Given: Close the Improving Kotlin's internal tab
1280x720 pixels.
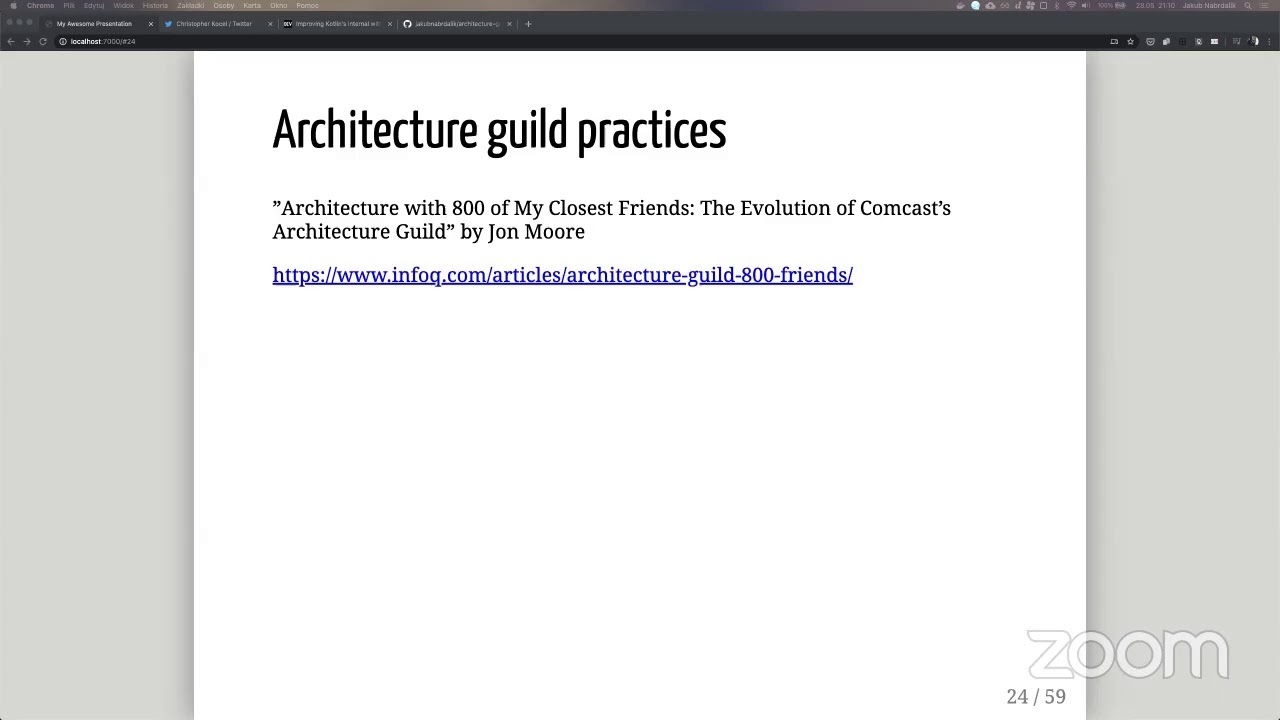Looking at the screenshot, I should coord(389,23).
